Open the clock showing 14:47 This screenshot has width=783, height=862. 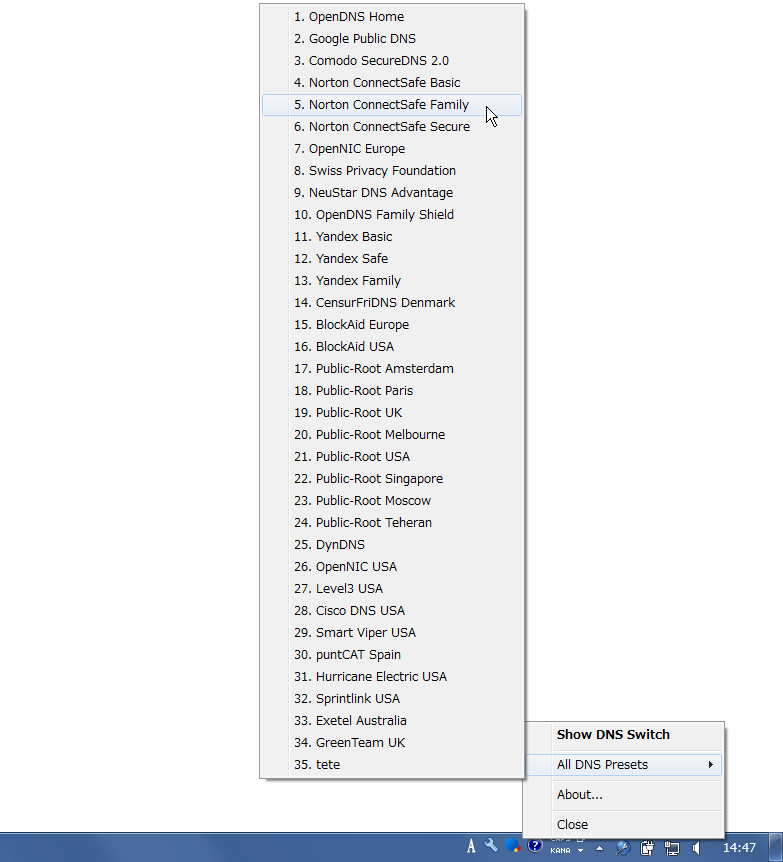(739, 848)
